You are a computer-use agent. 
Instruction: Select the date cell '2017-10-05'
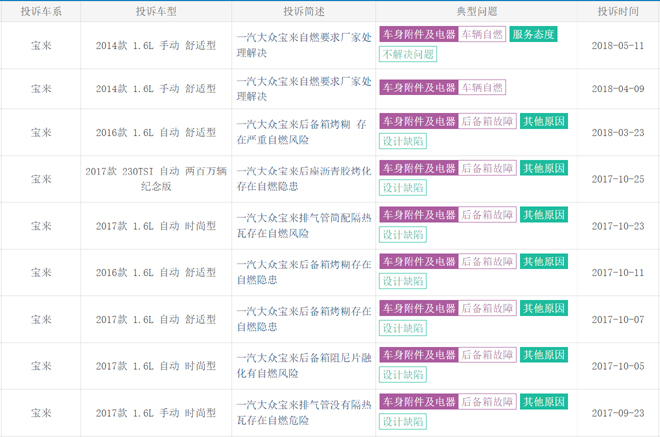(618, 366)
